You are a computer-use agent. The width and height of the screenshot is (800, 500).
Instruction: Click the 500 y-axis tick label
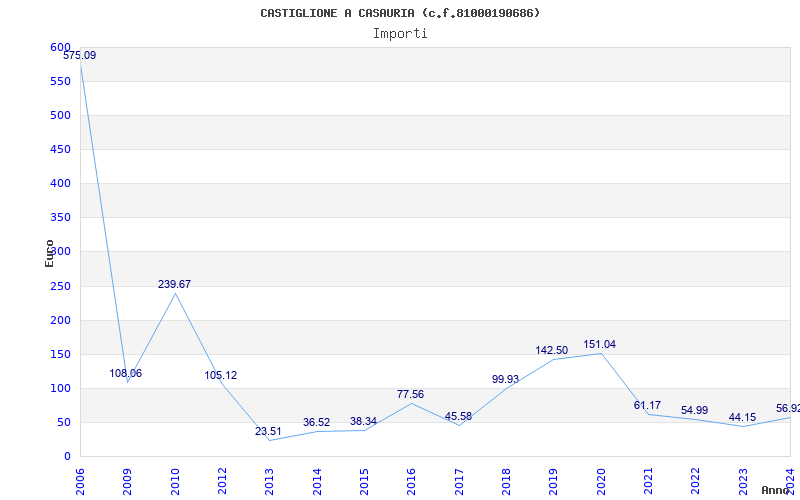point(60,115)
